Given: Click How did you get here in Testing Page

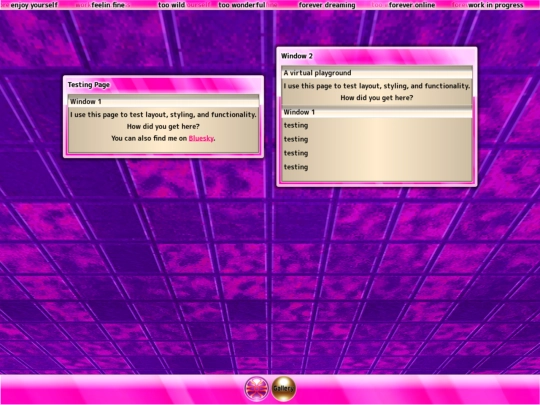Looking at the screenshot, I should 163,126.
